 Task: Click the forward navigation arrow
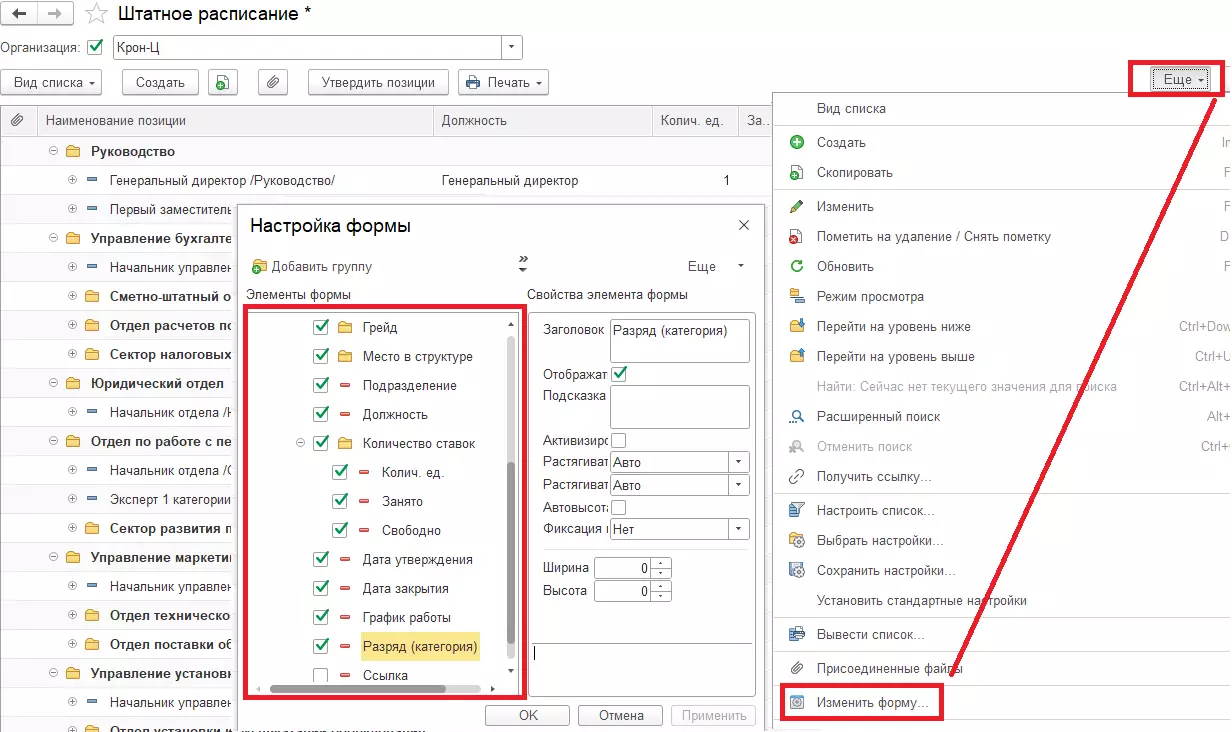54,14
